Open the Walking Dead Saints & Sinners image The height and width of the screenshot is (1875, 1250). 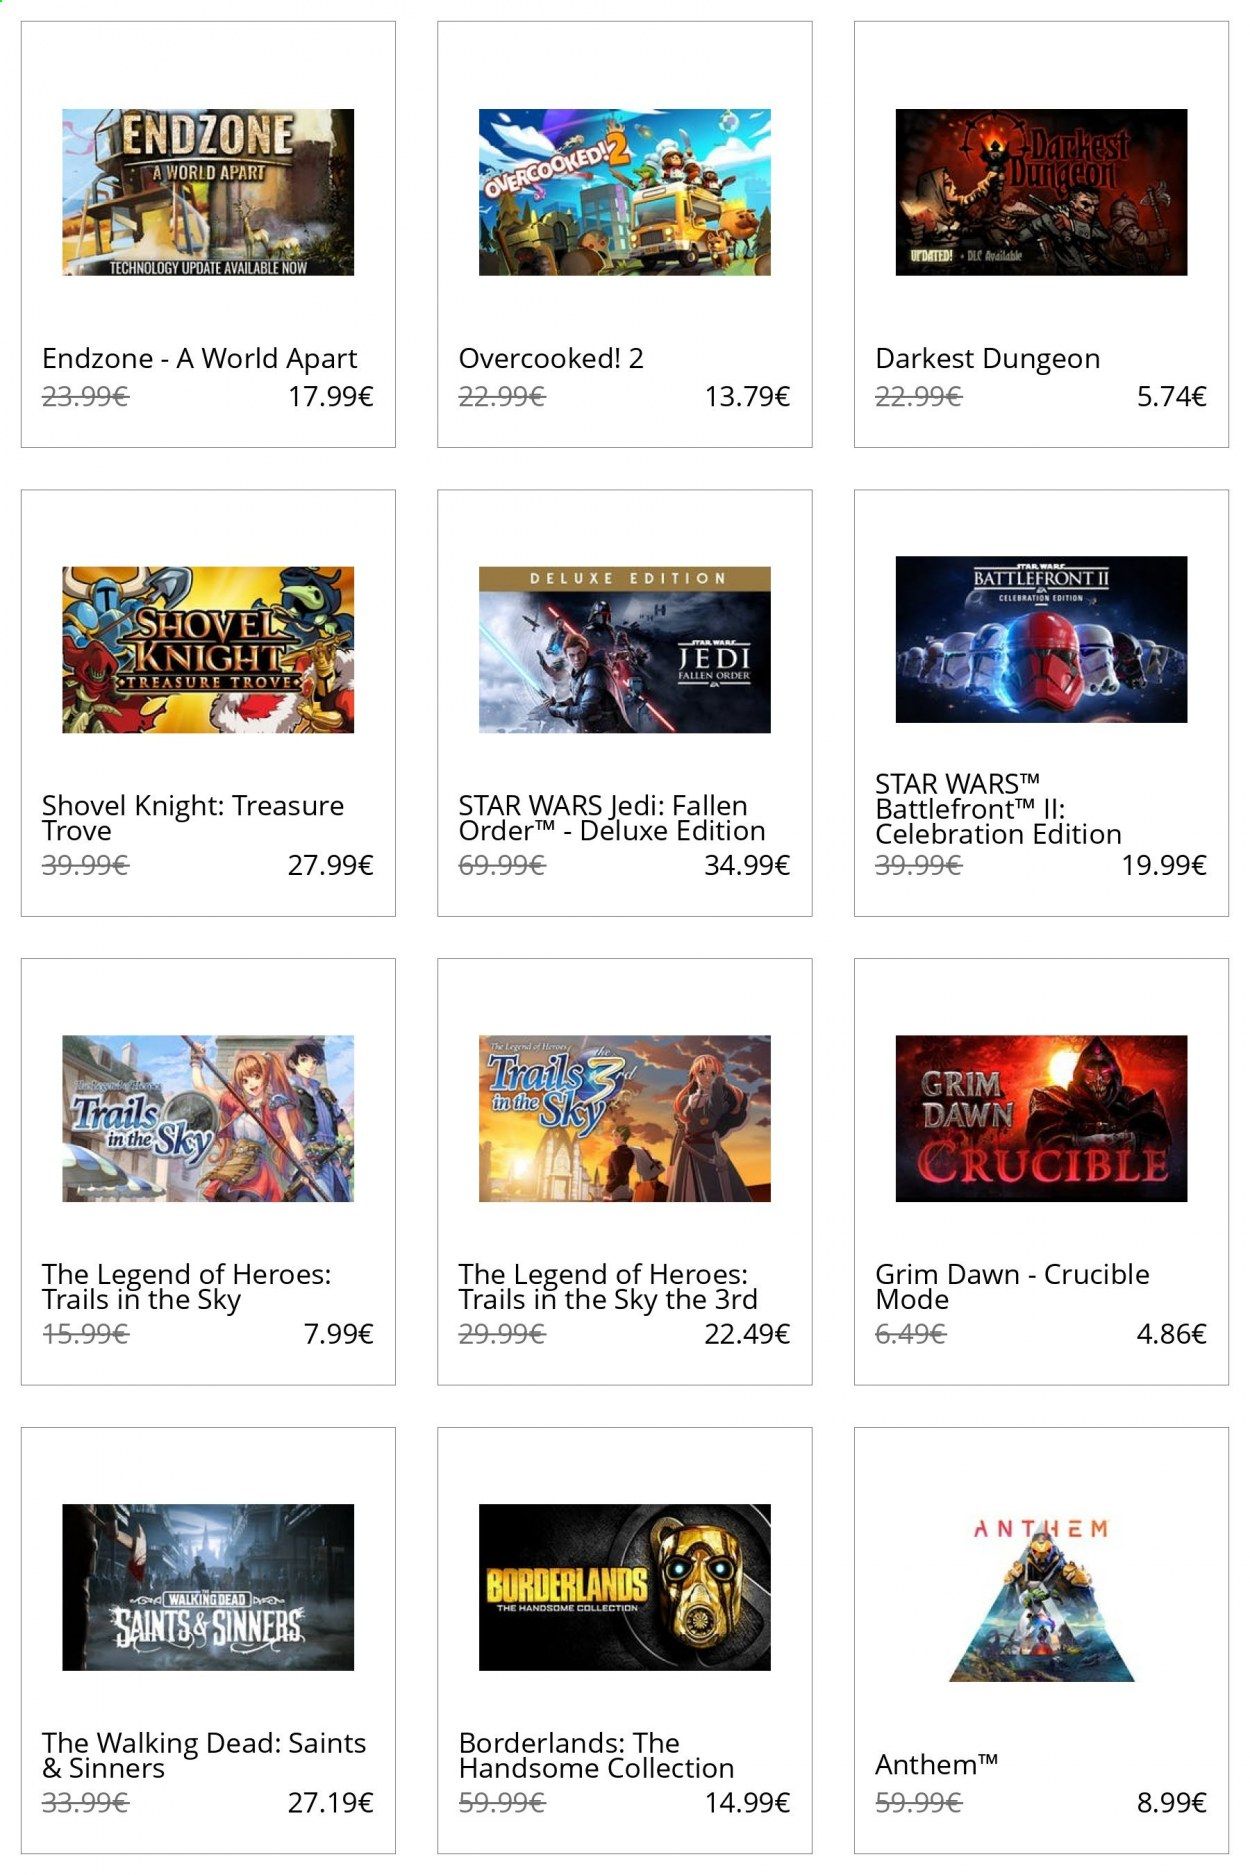(x=208, y=1587)
